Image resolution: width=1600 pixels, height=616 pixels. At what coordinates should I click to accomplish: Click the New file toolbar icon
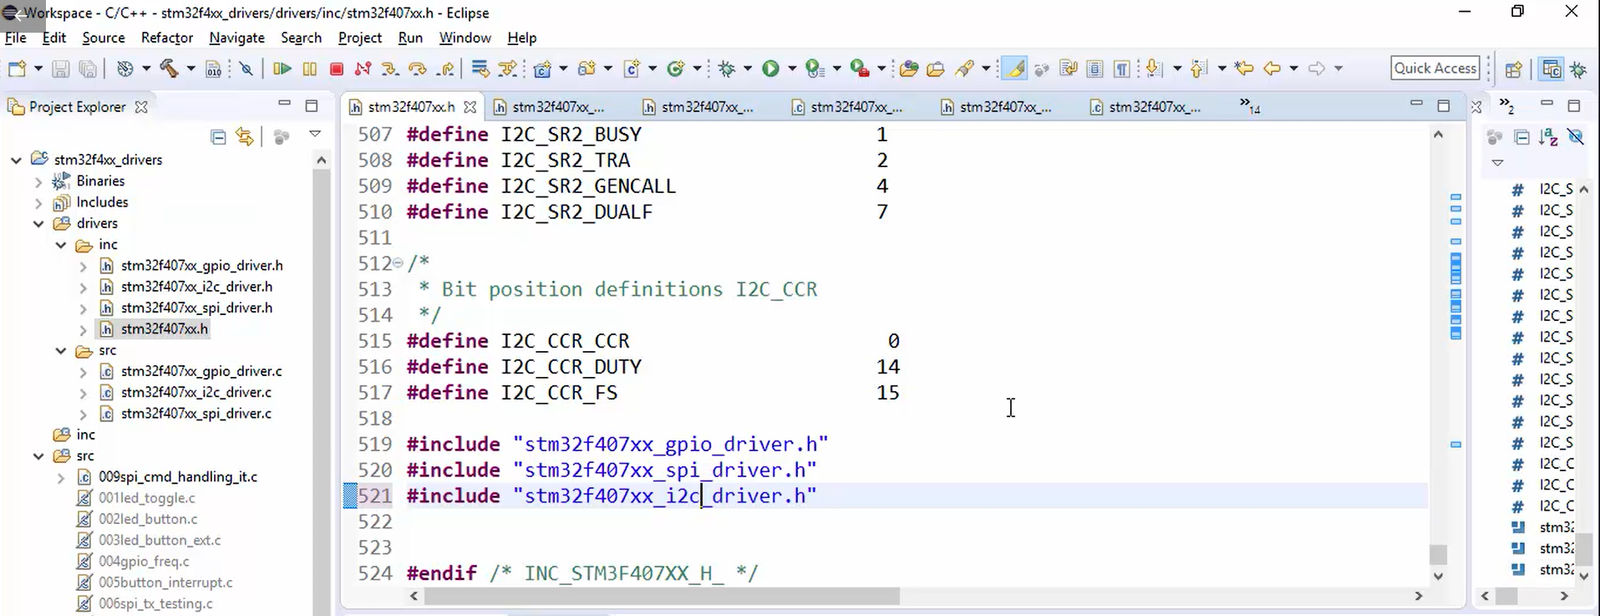17,69
